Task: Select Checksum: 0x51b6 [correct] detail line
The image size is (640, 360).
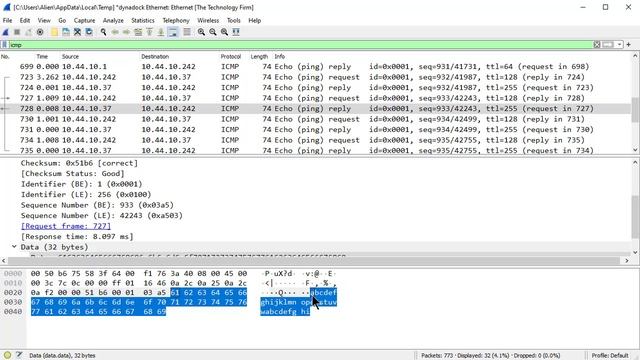Action: pos(80,163)
